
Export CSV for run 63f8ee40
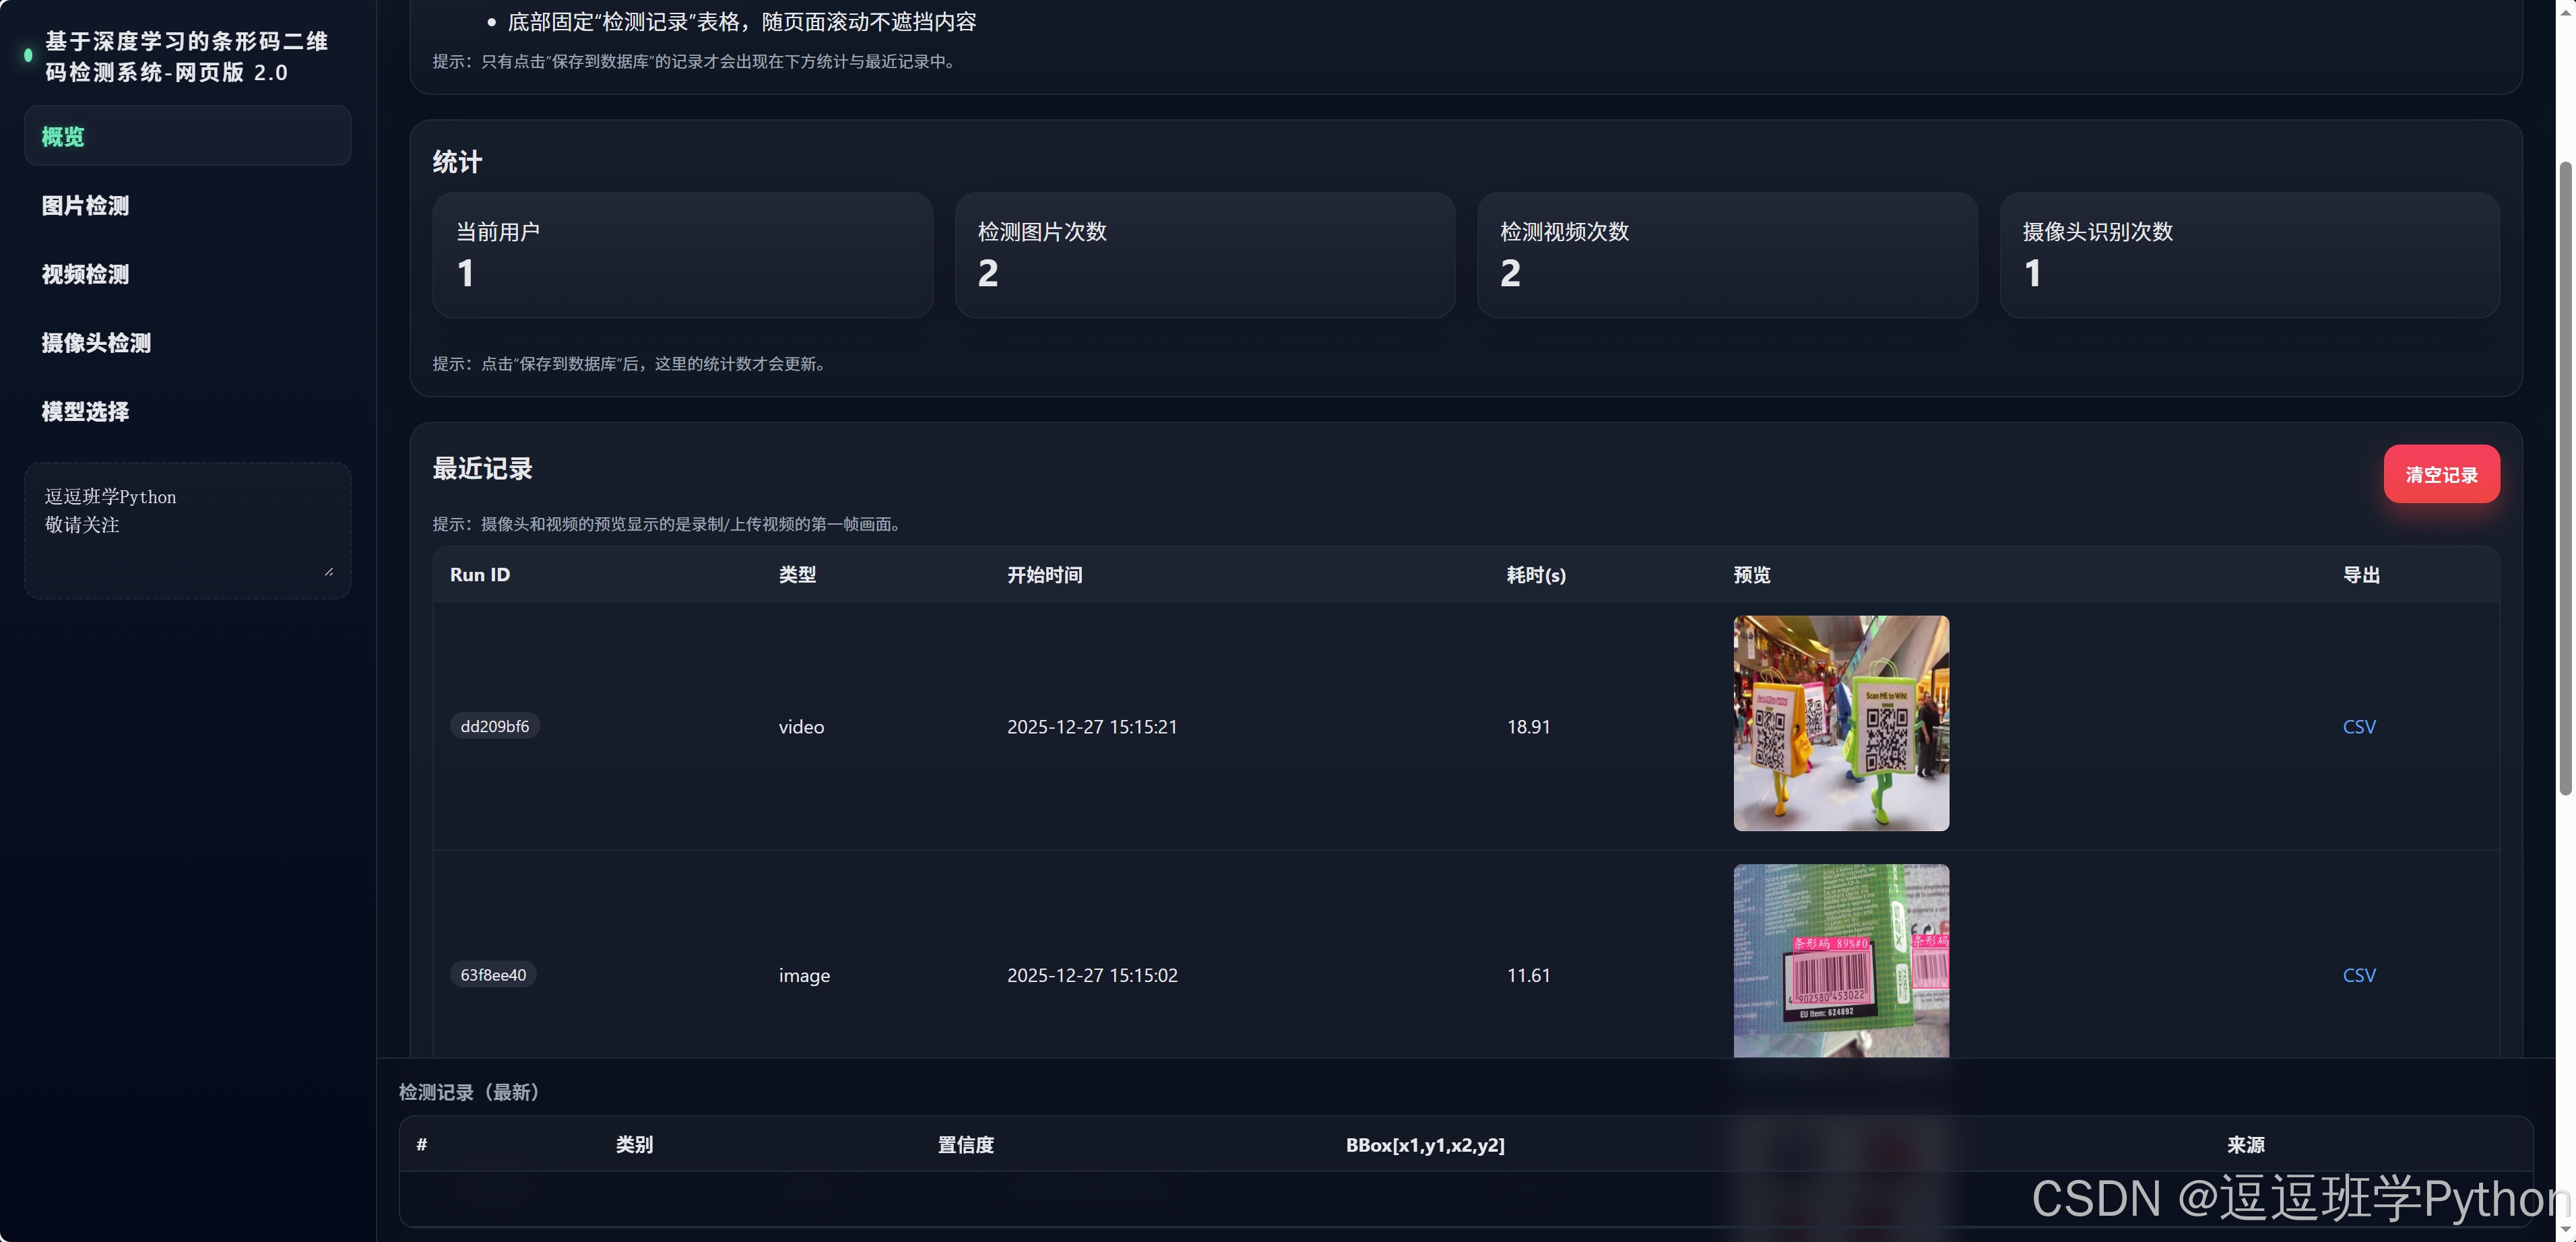pyautogui.click(x=2359, y=975)
